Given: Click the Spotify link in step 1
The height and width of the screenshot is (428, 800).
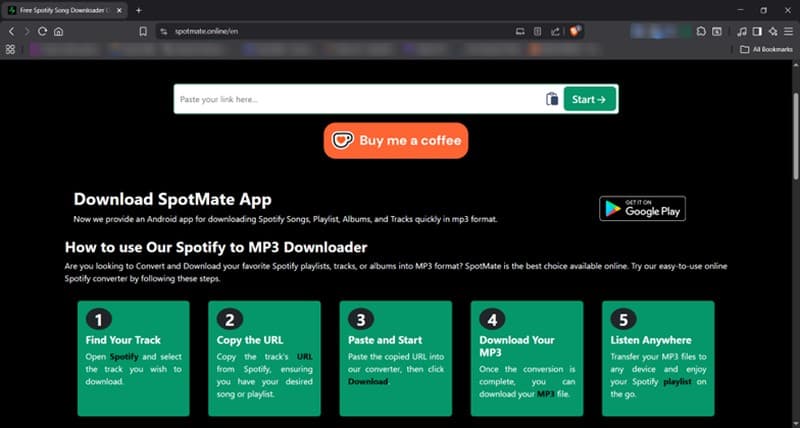Looking at the screenshot, I should tap(124, 357).
